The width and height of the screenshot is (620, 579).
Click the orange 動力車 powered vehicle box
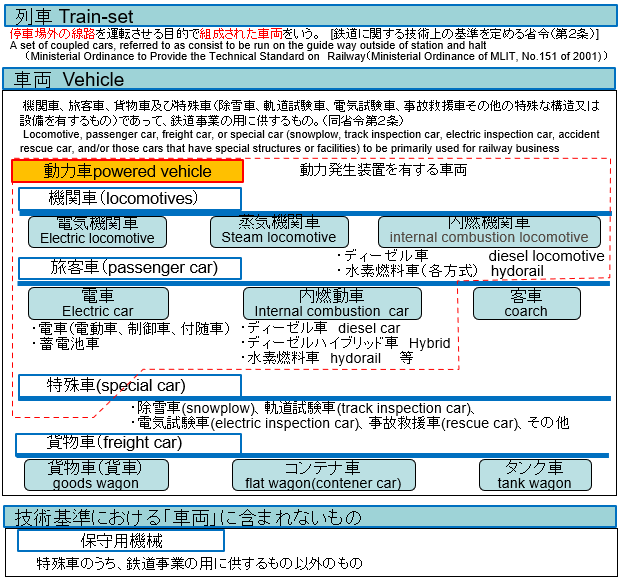[x=127, y=171]
